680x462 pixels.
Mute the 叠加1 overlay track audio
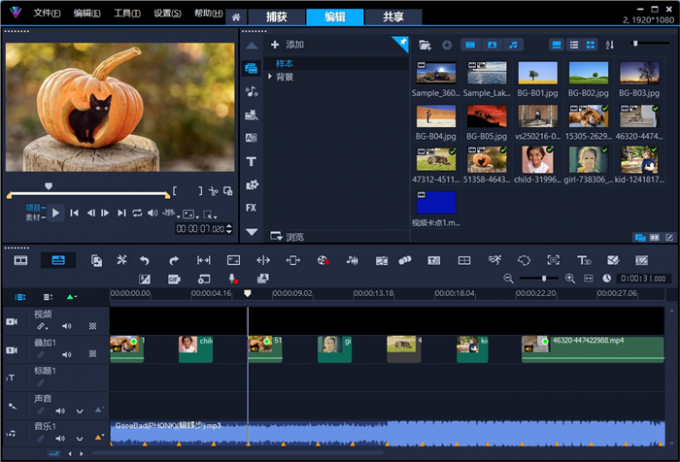coord(66,354)
